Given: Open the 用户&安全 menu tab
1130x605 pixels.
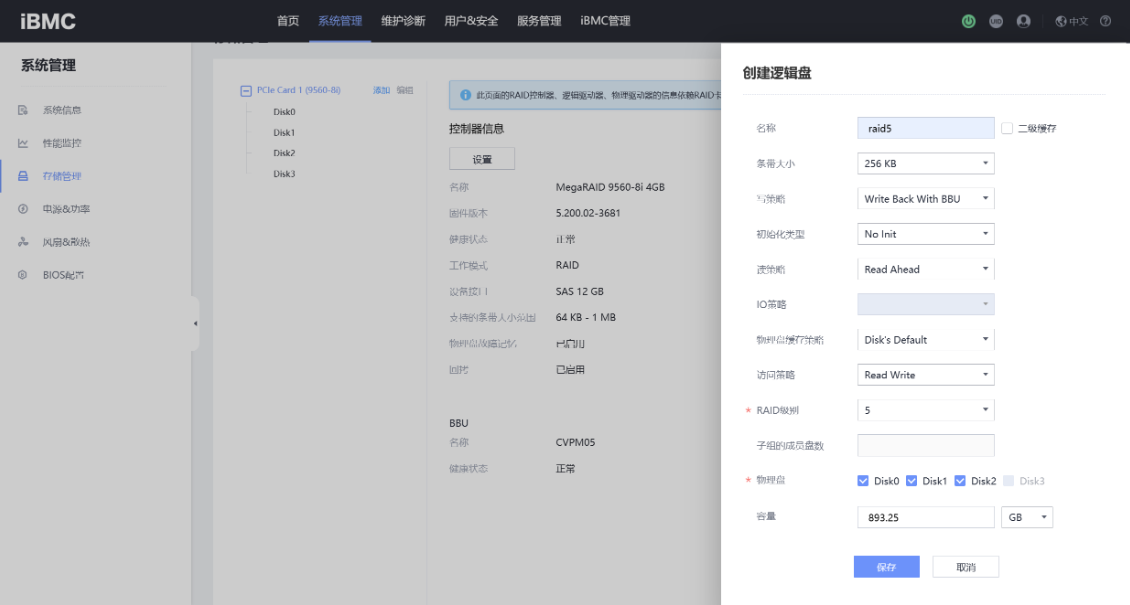Looking at the screenshot, I should coord(471,21).
